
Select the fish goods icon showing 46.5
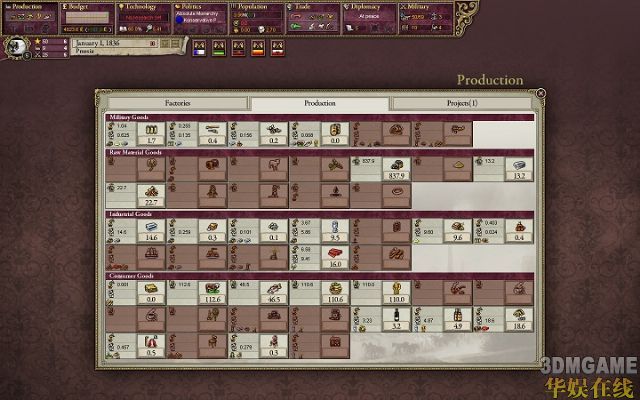tap(273, 289)
